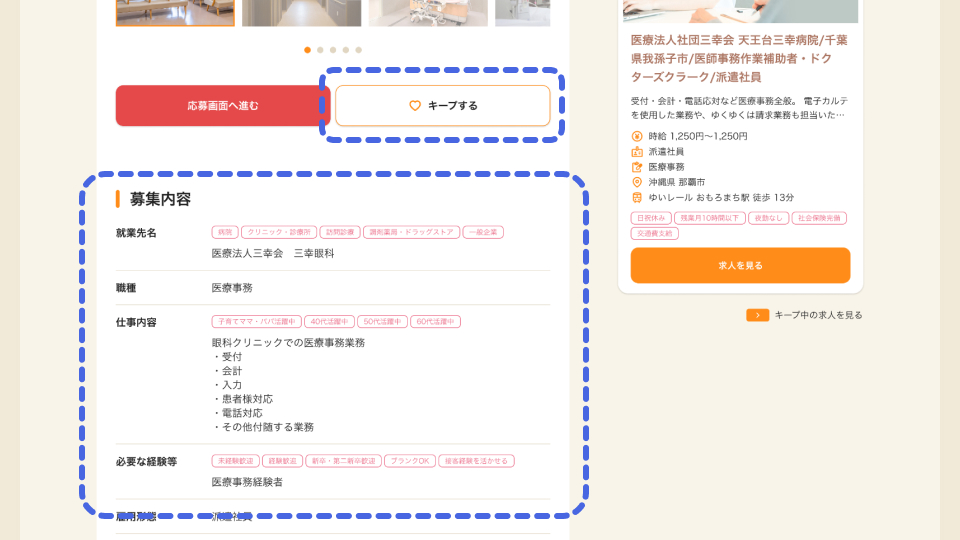960x540 pixels.
Task: Open the 医療法人社団三幸会 天王台三幸病院 job title
Action: [739, 58]
